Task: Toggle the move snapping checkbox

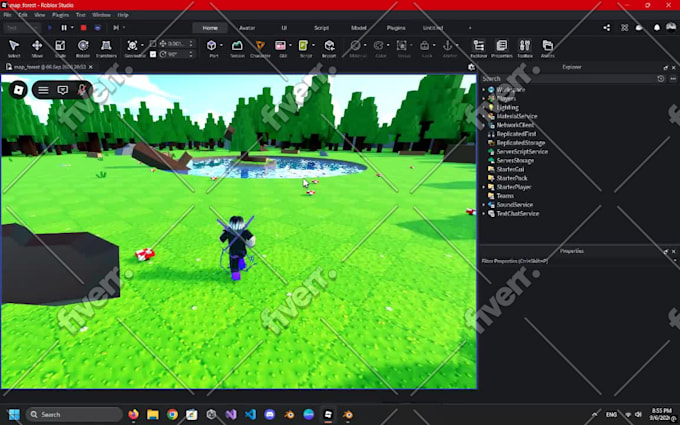Action: click(153, 44)
